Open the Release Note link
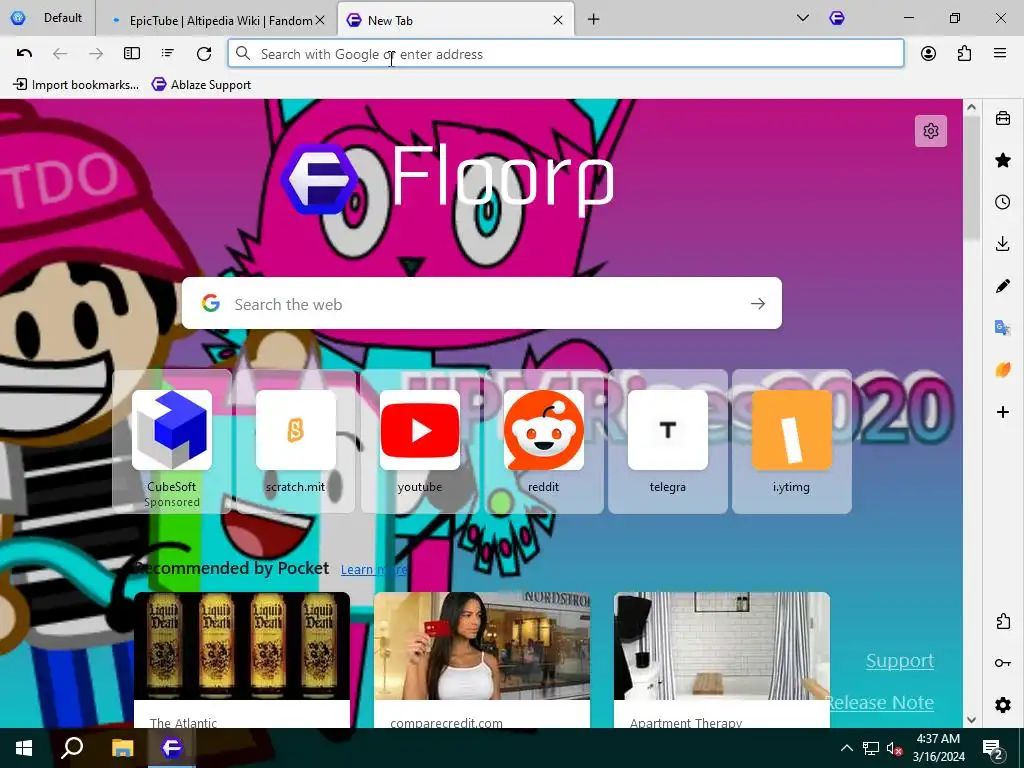The height and width of the screenshot is (768, 1024). tap(880, 702)
